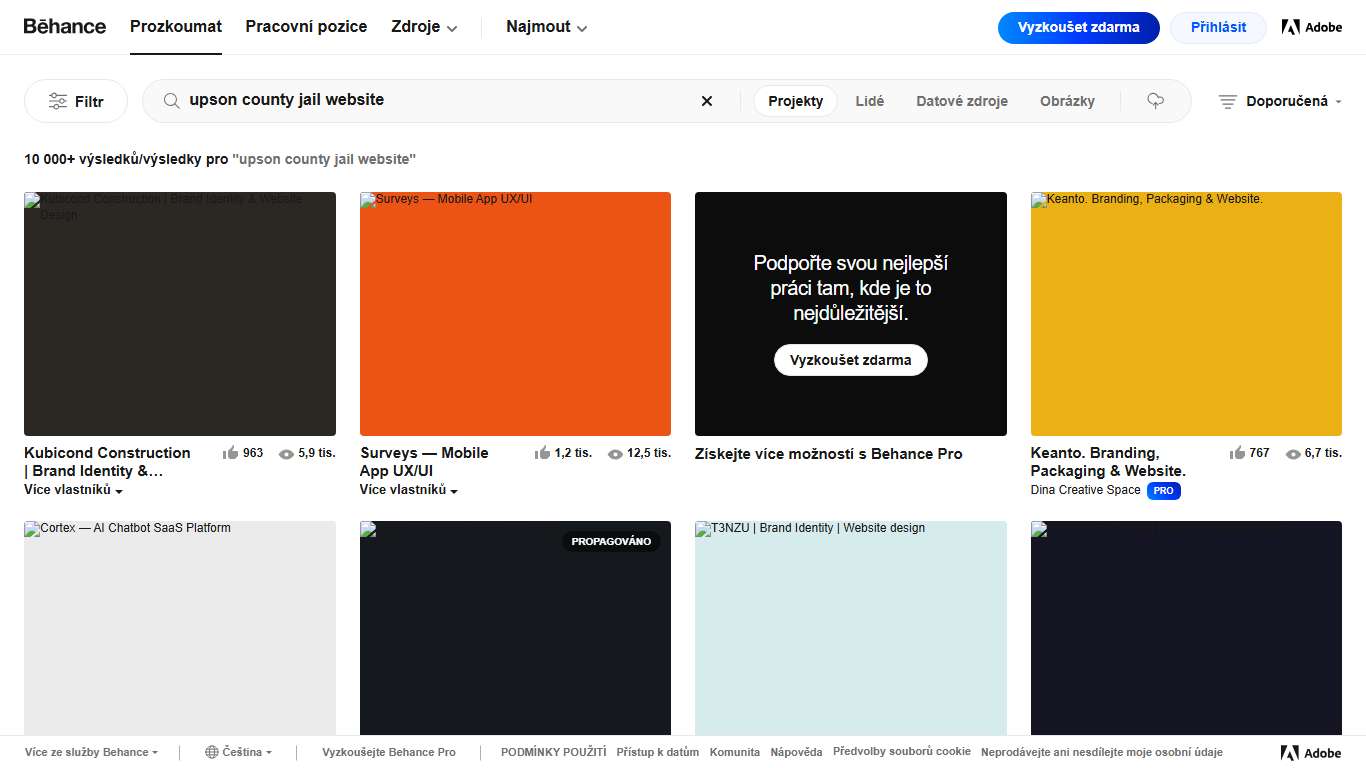Viewport: 1366px width, 768px height.
Task: Expand Více vlastníků under Kubicond Construction
Action: (x=71, y=491)
